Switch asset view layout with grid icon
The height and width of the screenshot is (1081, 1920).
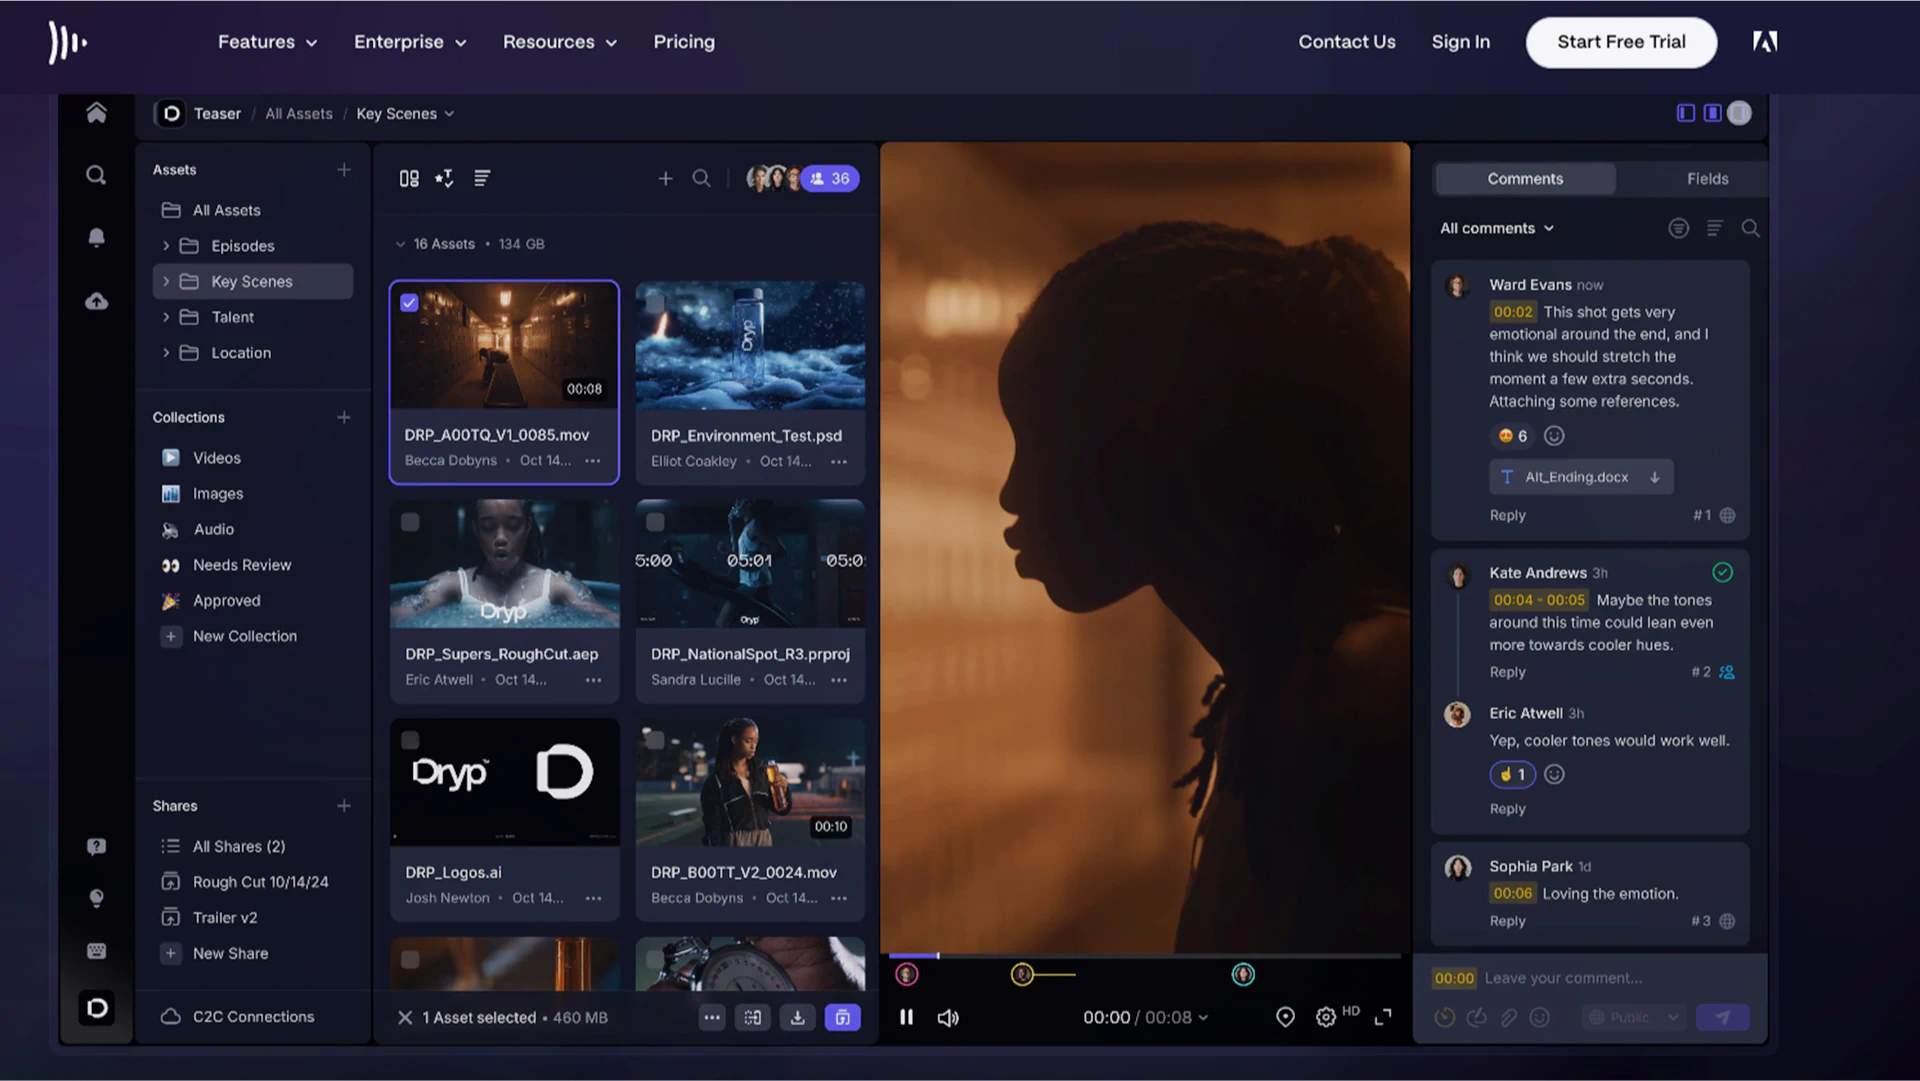coord(409,178)
